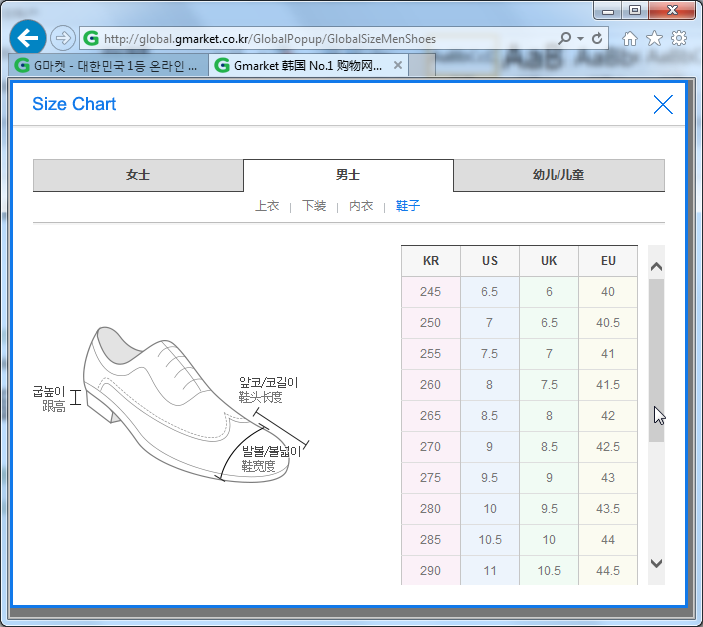Viewport: 703px width, 627px height.
Task: Close the Gmarket 韩国 No.1 browser tab
Action: coord(398,65)
